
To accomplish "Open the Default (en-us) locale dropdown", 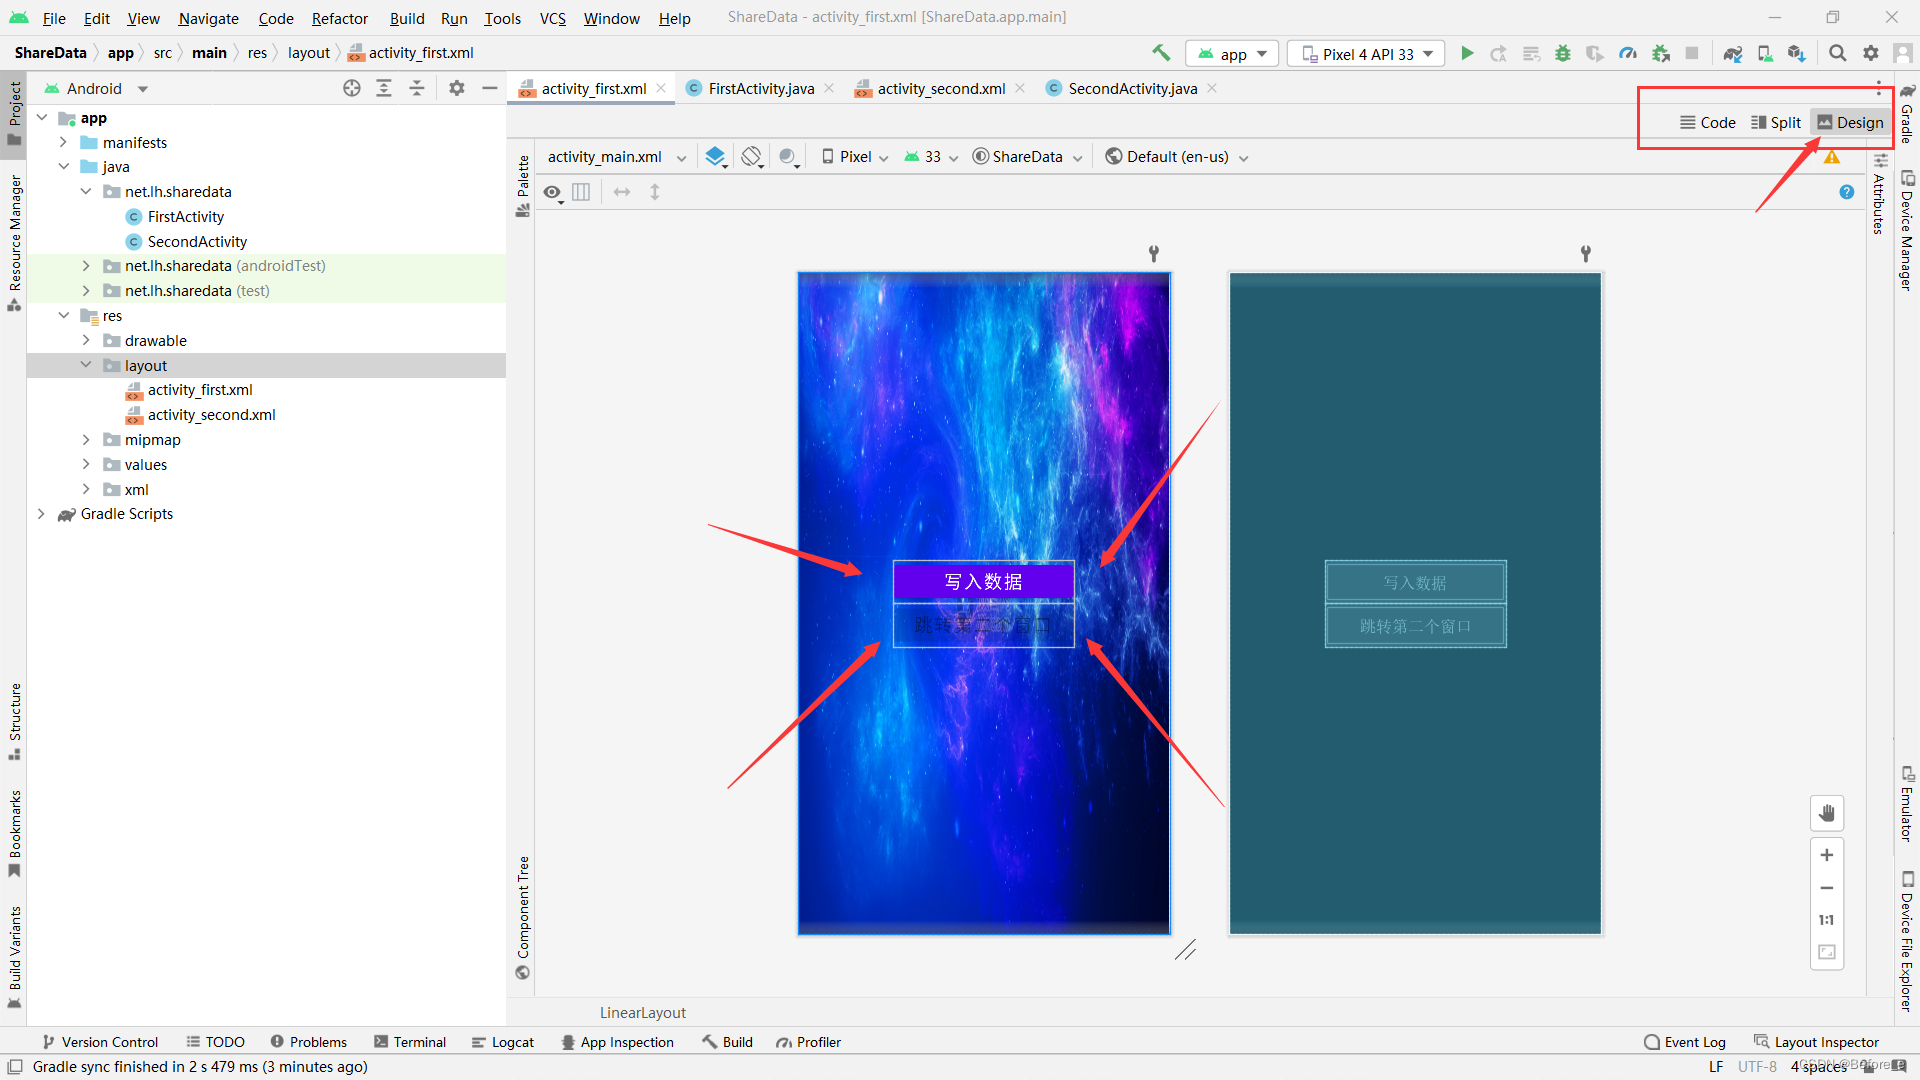I will 1177,157.
